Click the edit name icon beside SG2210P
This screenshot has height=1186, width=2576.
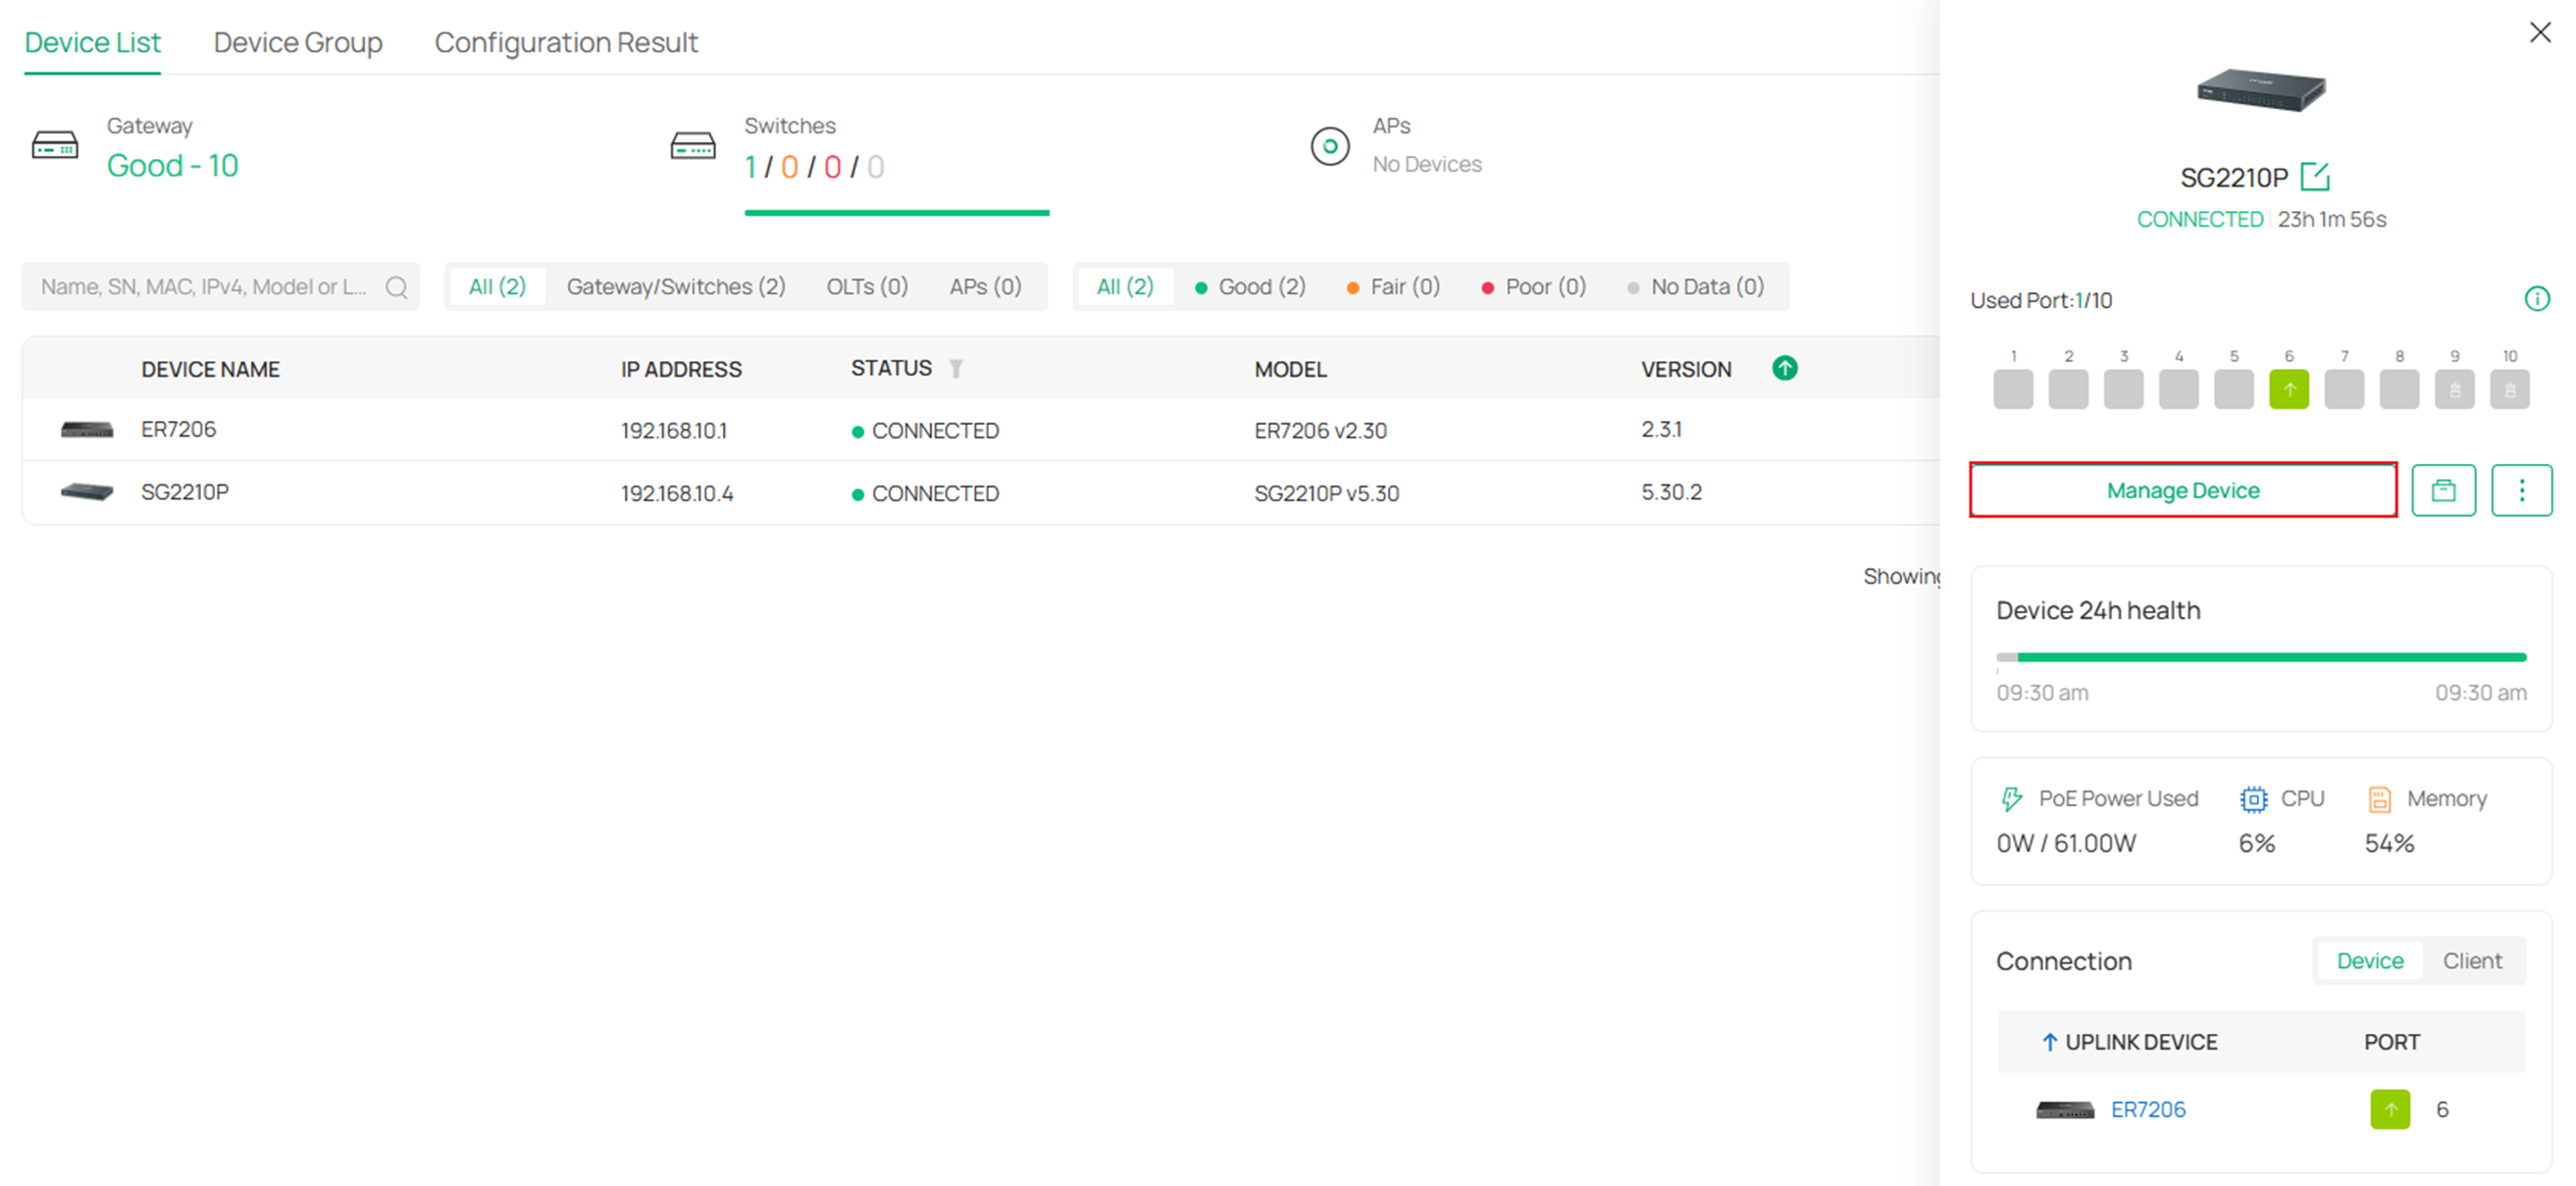pyautogui.click(x=2314, y=177)
